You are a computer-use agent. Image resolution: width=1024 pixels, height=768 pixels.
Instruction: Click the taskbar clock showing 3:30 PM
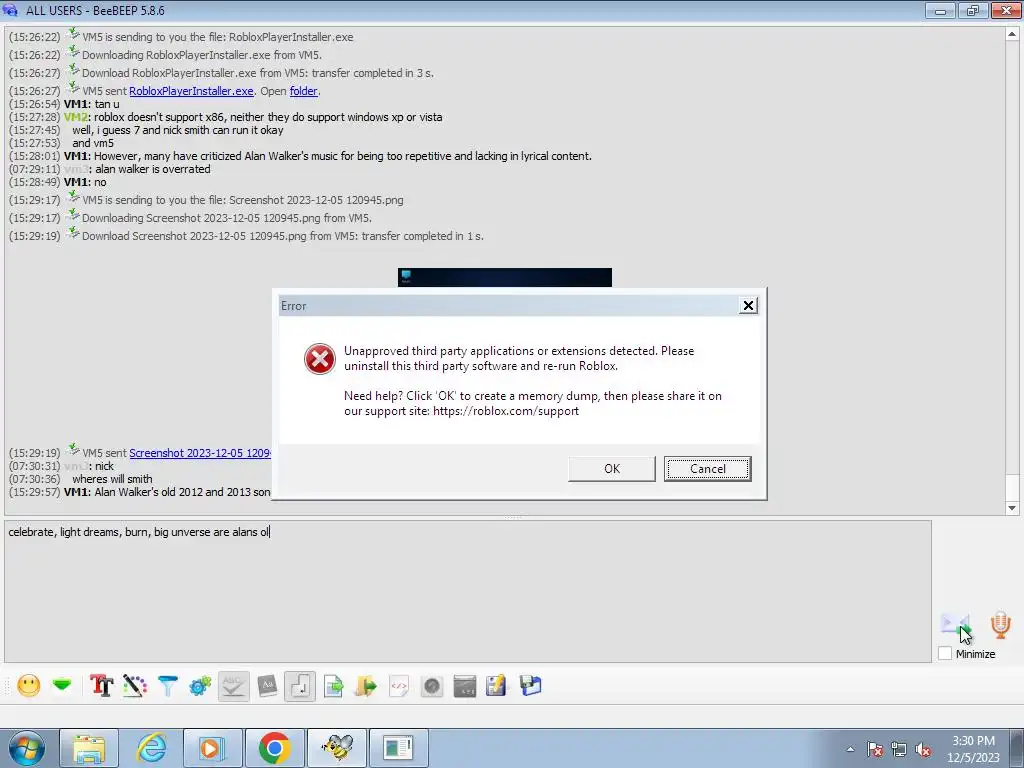(x=973, y=749)
